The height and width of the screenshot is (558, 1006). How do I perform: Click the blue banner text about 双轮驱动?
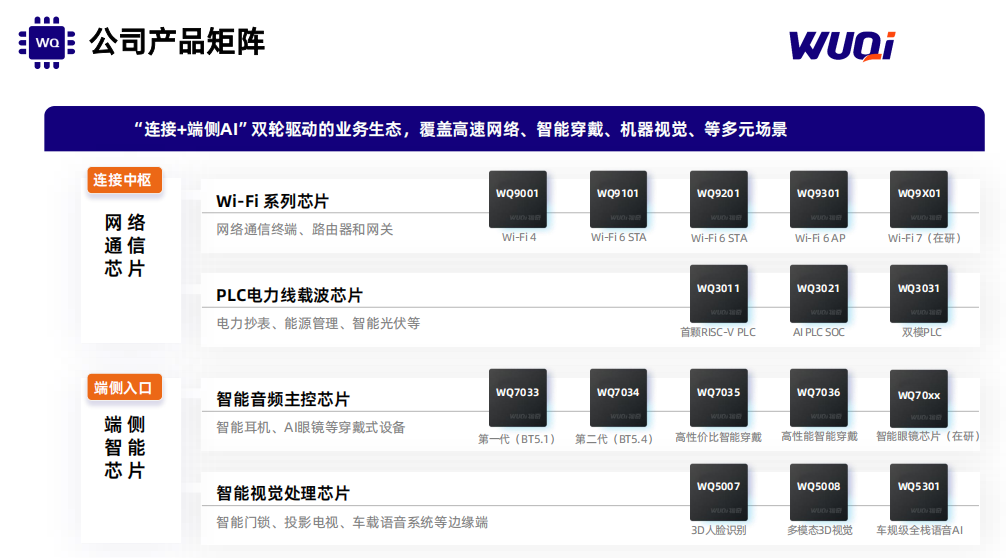[x=461, y=130]
